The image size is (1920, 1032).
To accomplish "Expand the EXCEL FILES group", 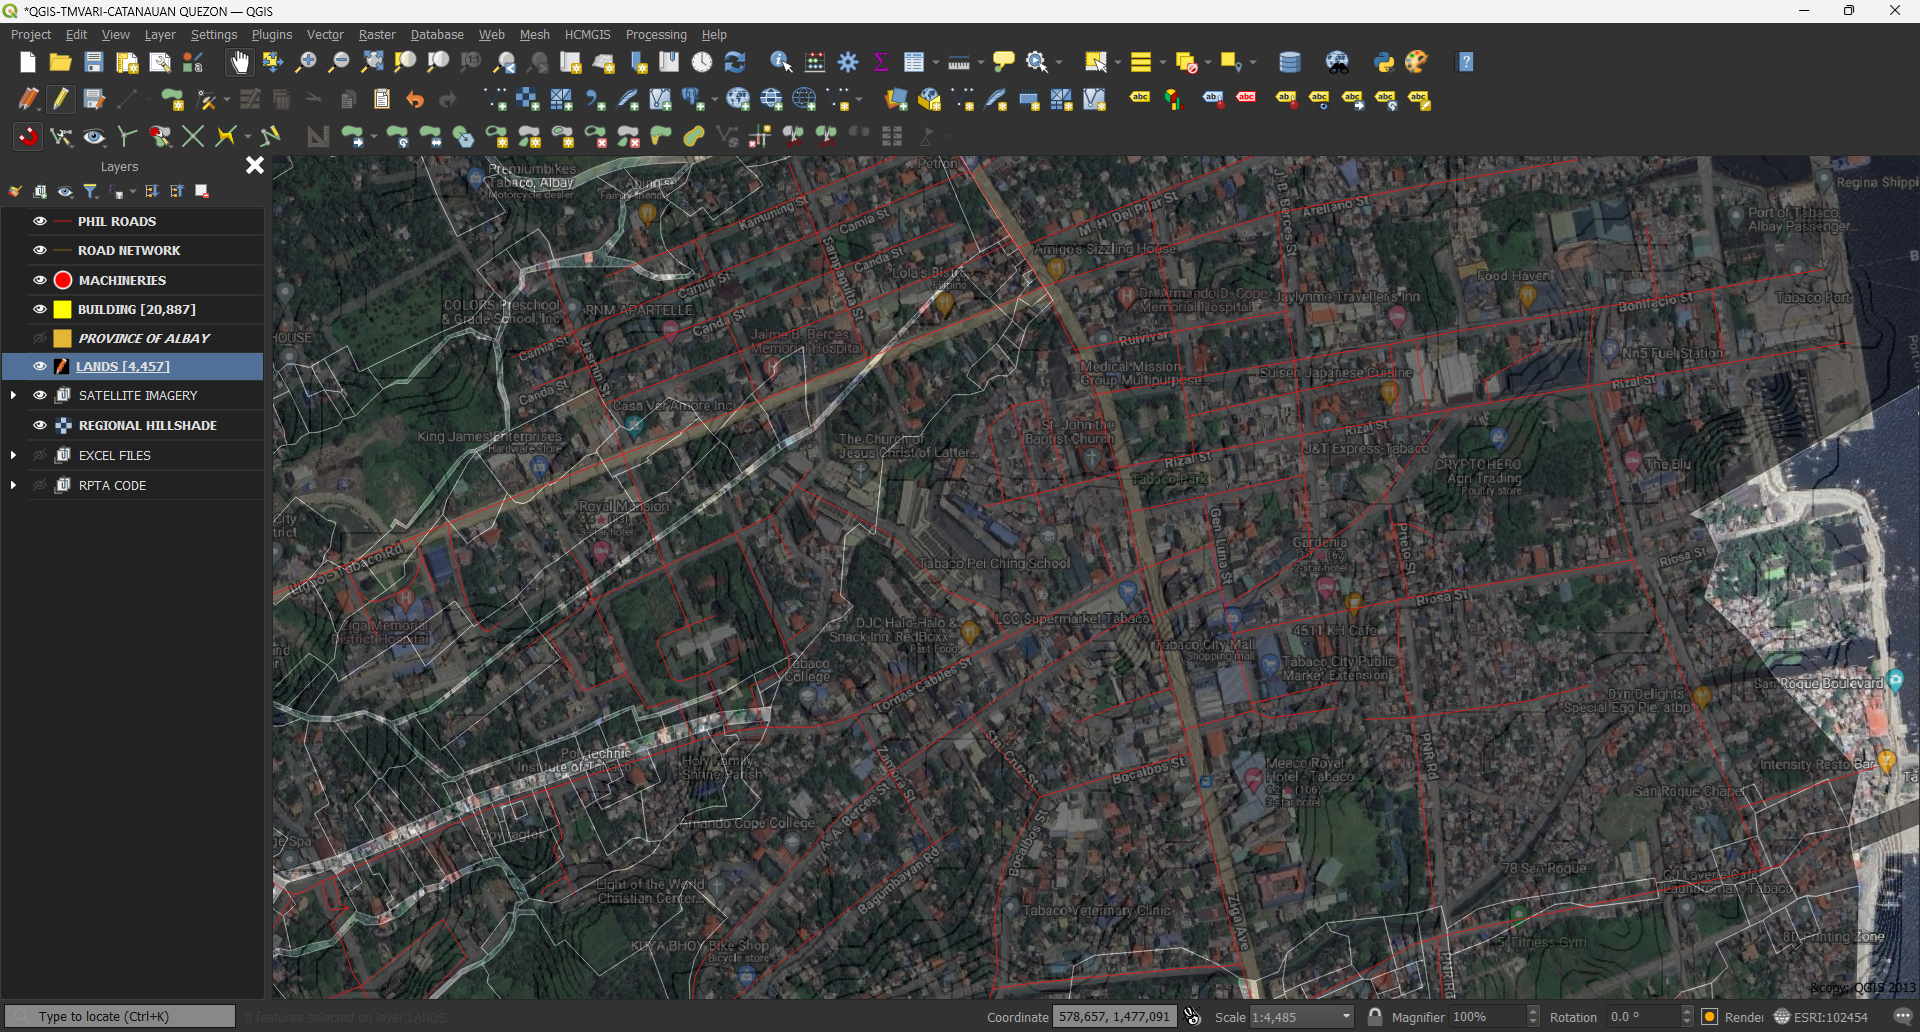I will [x=14, y=455].
